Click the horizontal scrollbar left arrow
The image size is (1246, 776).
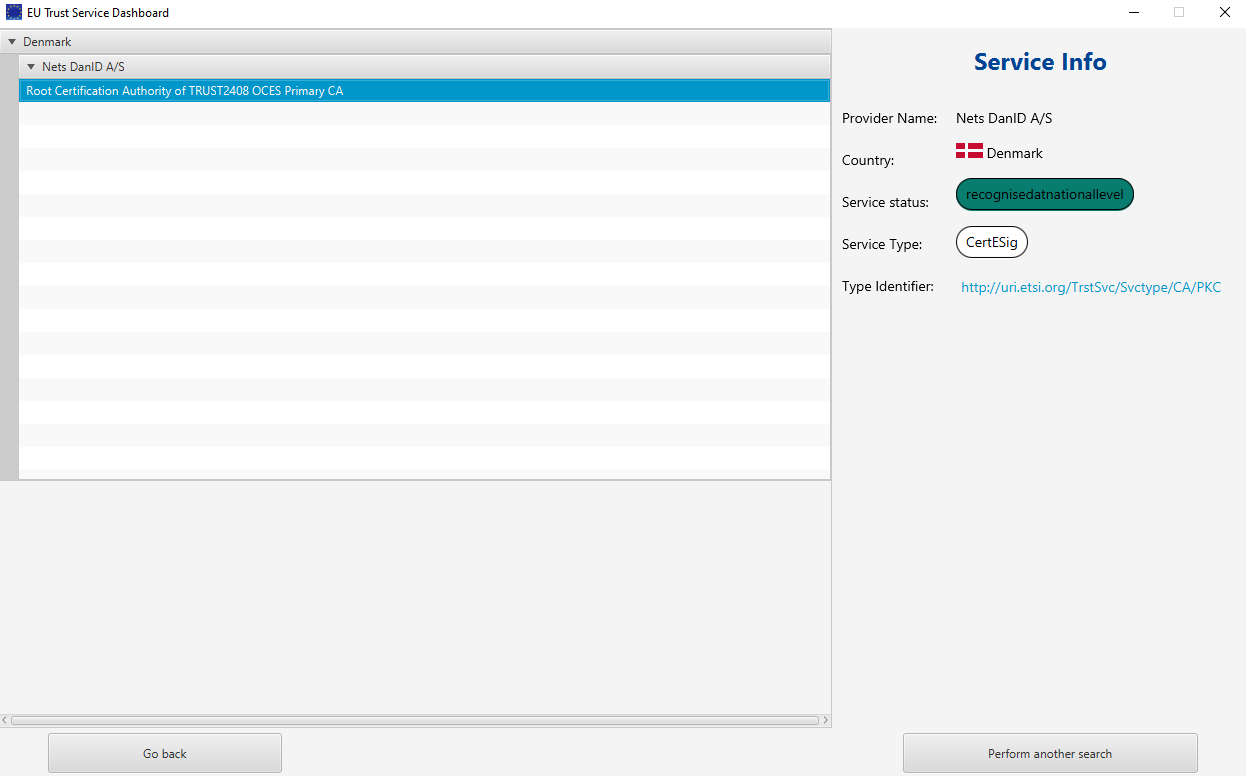(5, 720)
